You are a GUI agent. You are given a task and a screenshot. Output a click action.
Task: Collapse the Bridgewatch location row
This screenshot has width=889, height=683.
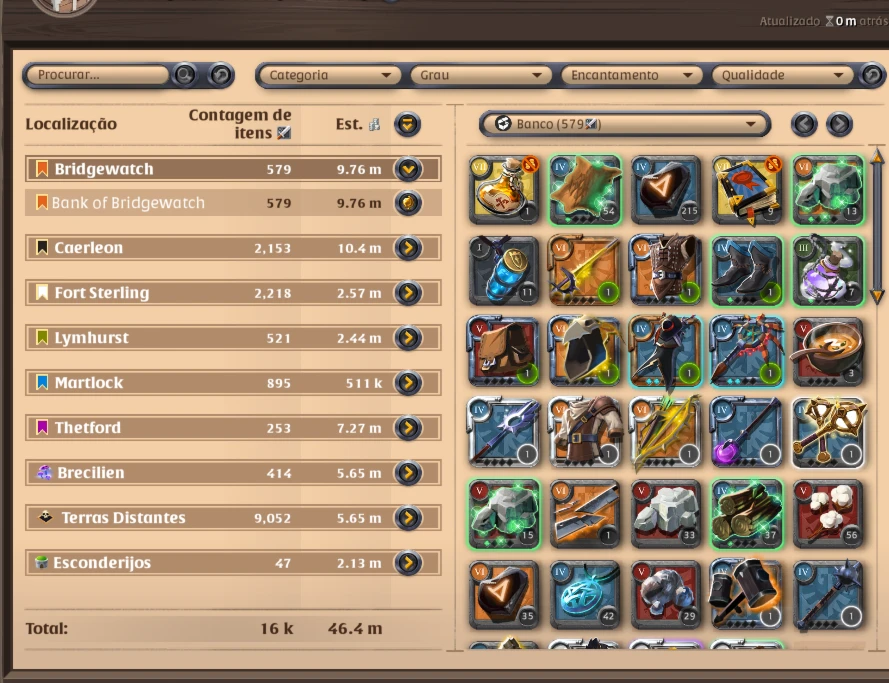point(408,169)
